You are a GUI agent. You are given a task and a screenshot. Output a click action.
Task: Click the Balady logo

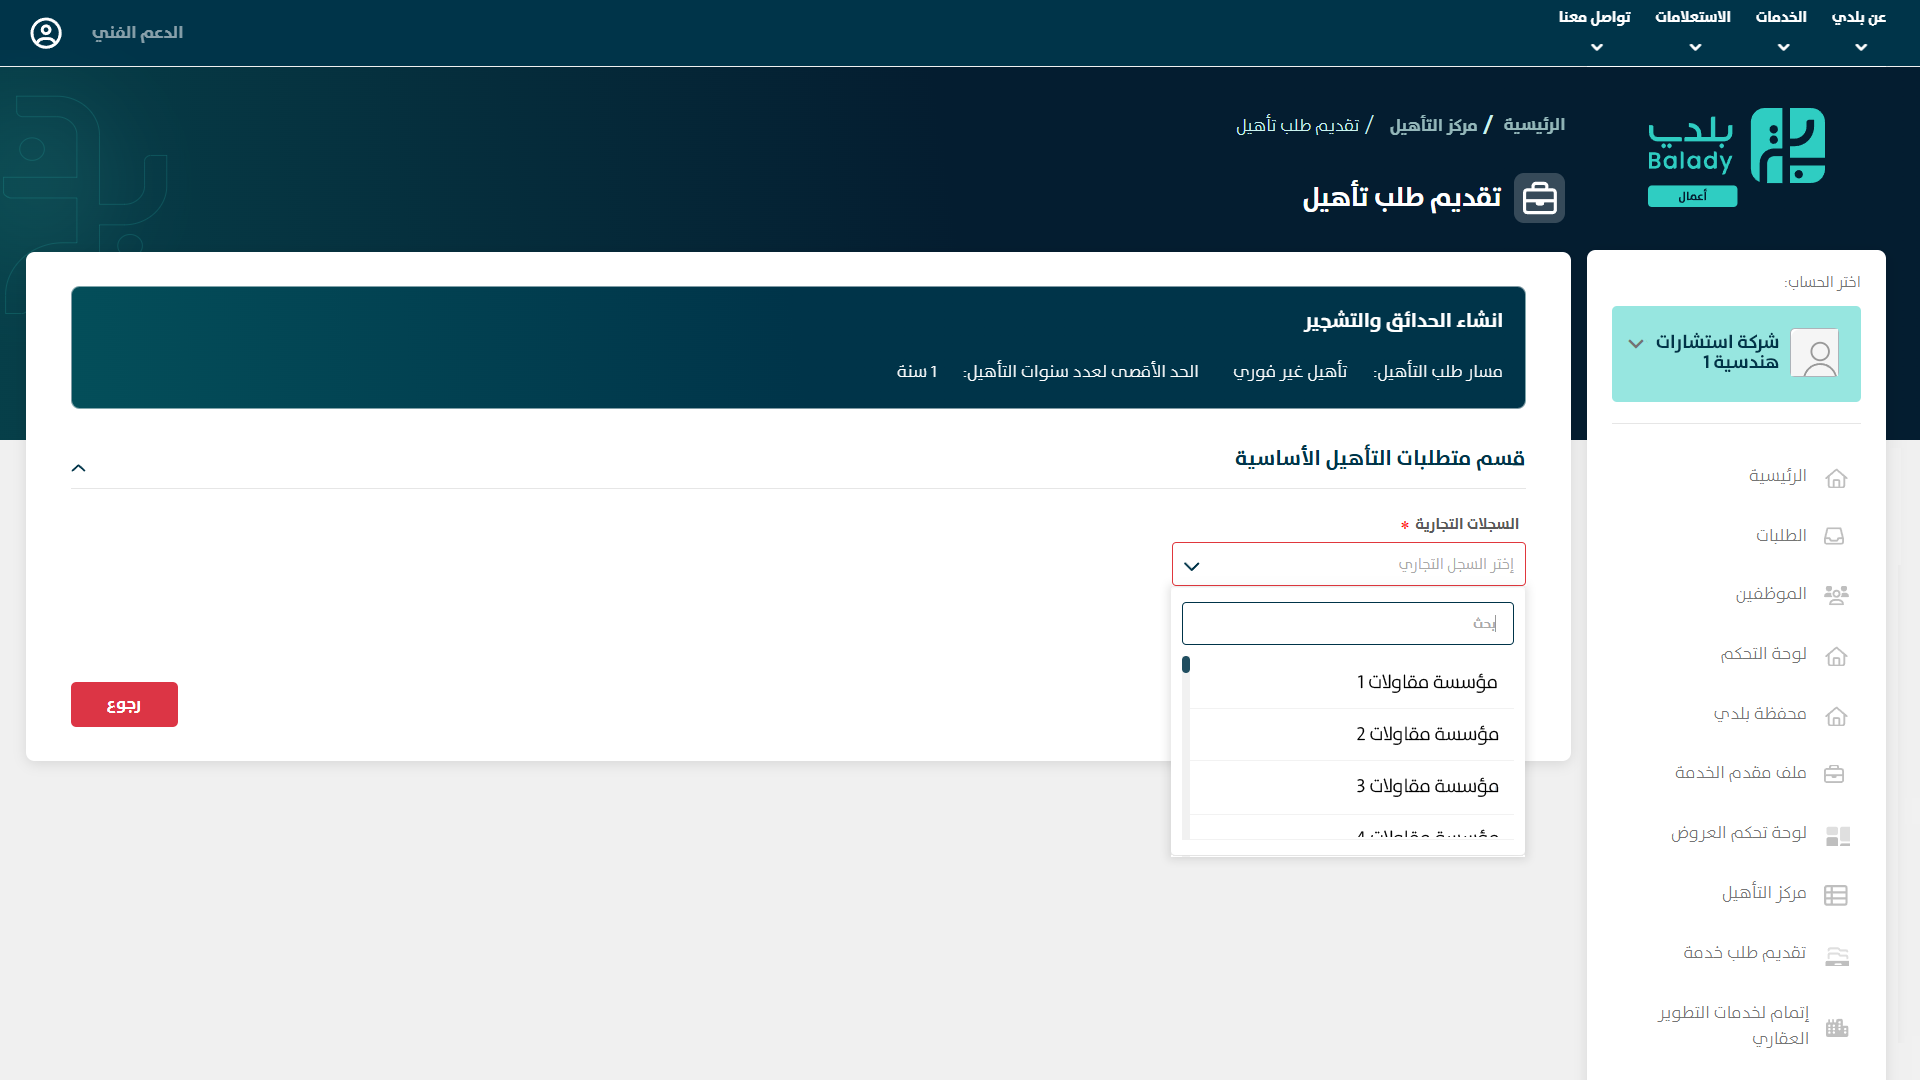click(x=1736, y=155)
